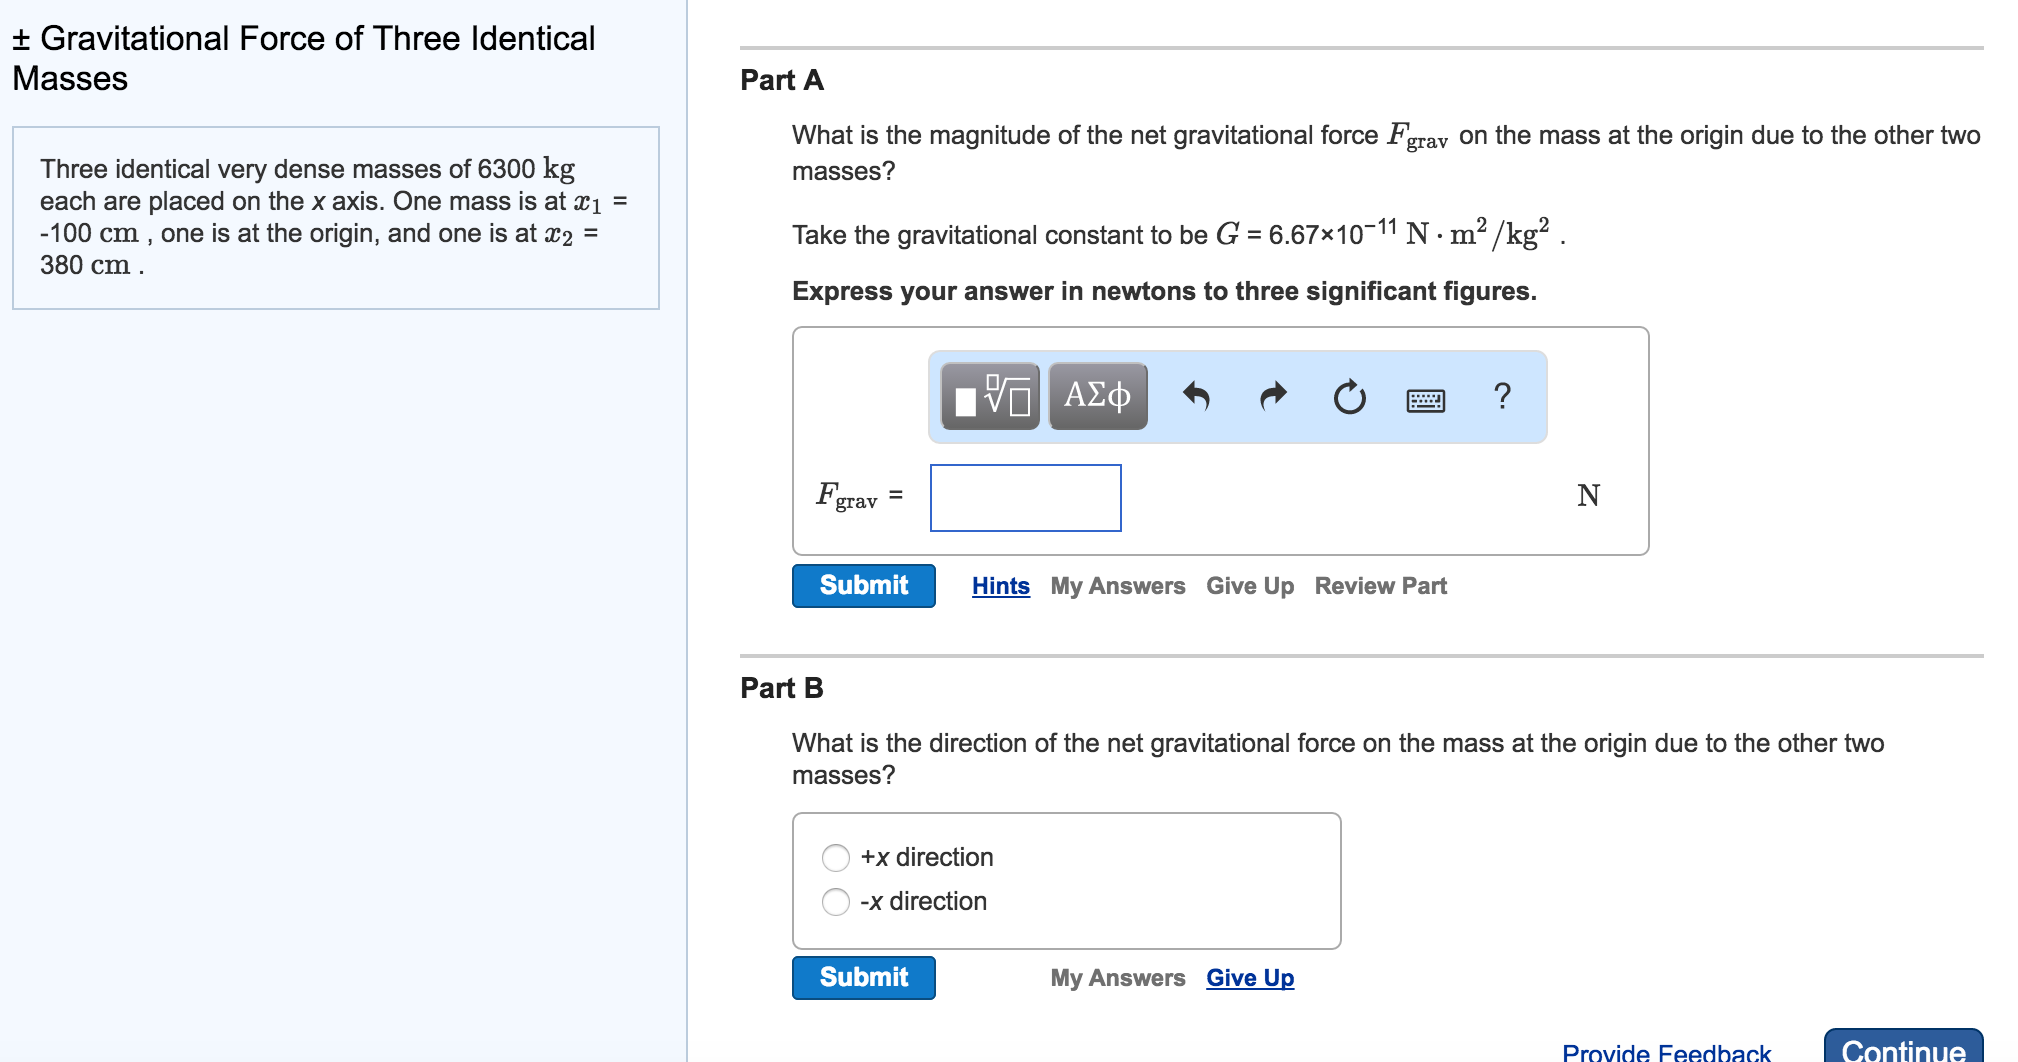Click the question mark help icon
2018x1062 pixels.
(x=1502, y=396)
